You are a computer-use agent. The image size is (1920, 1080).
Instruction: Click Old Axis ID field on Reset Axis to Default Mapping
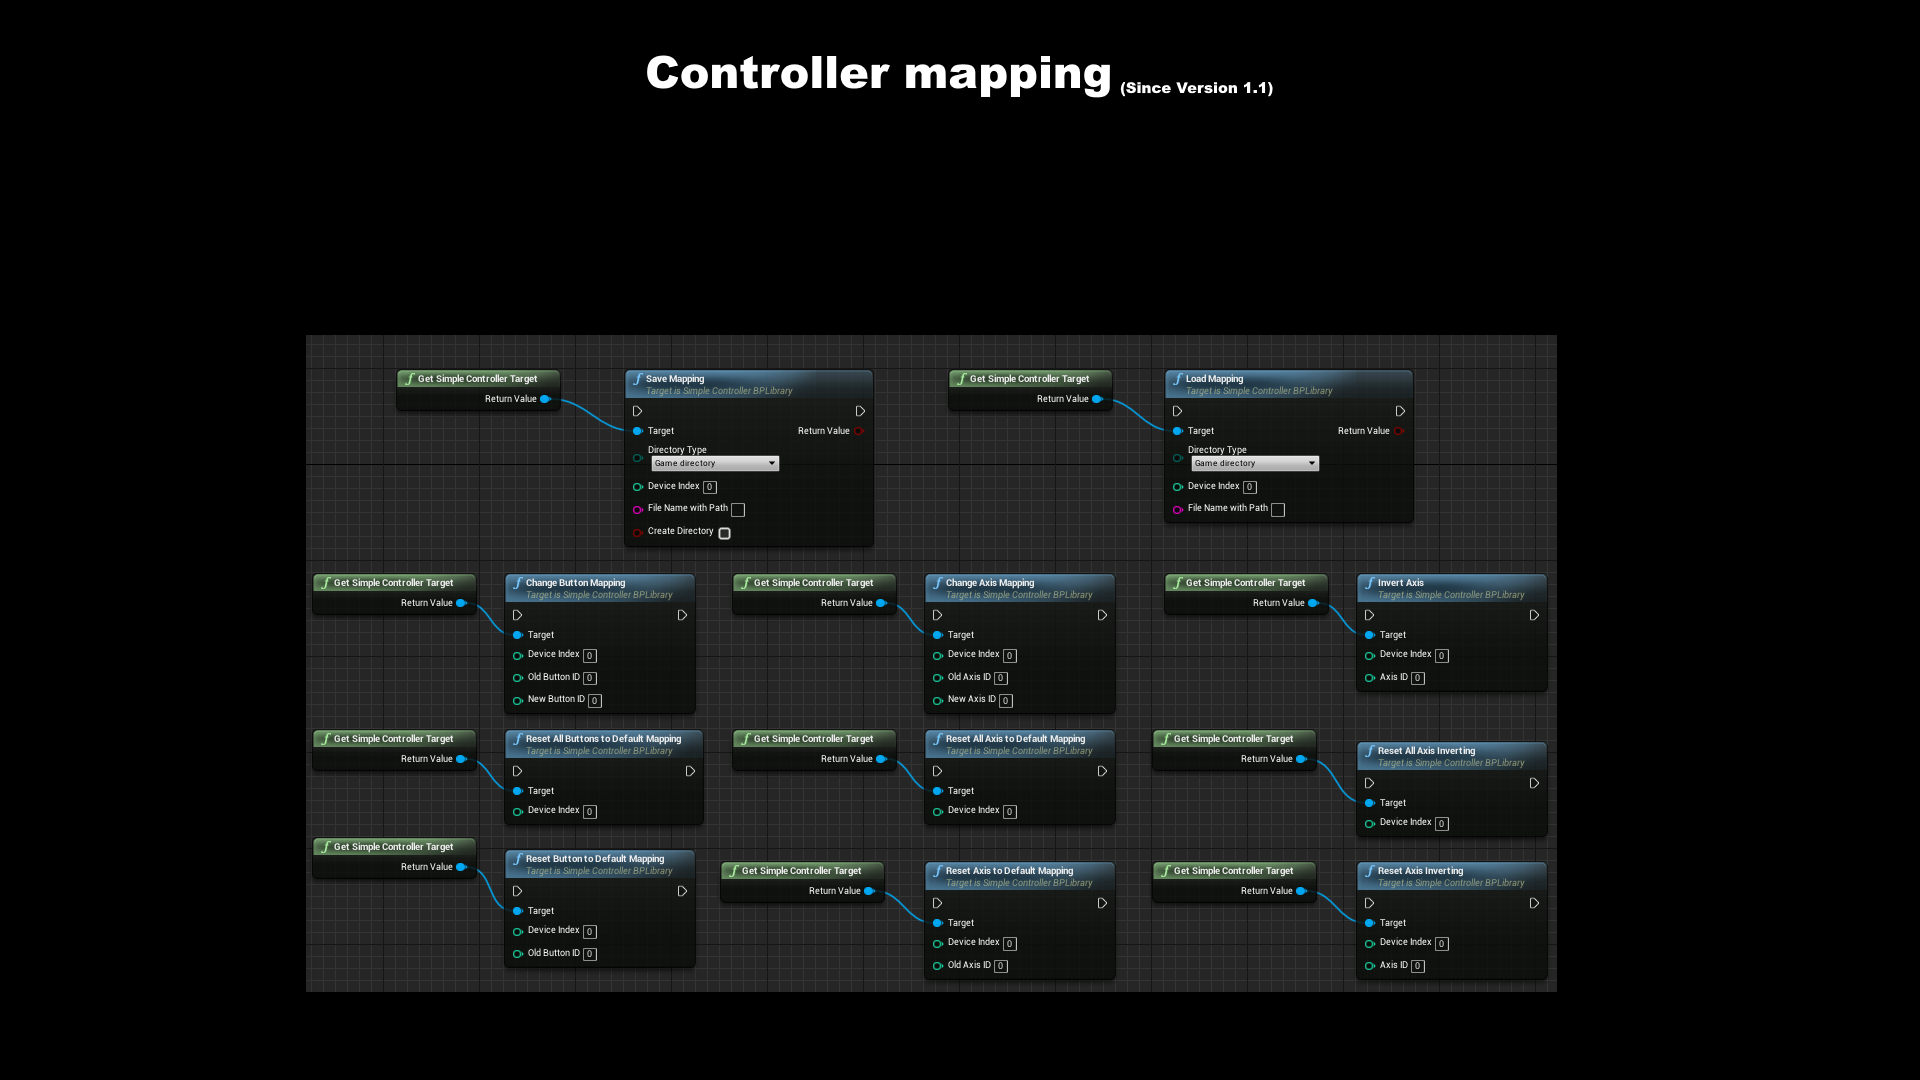1001,966
